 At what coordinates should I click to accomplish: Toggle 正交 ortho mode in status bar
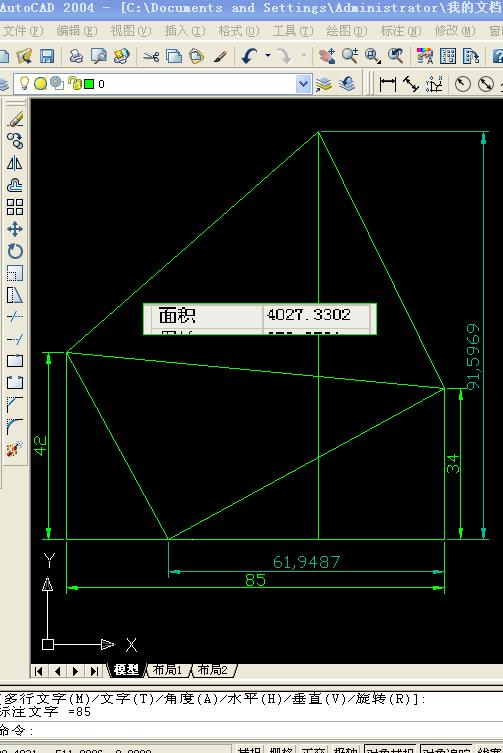click(313, 749)
